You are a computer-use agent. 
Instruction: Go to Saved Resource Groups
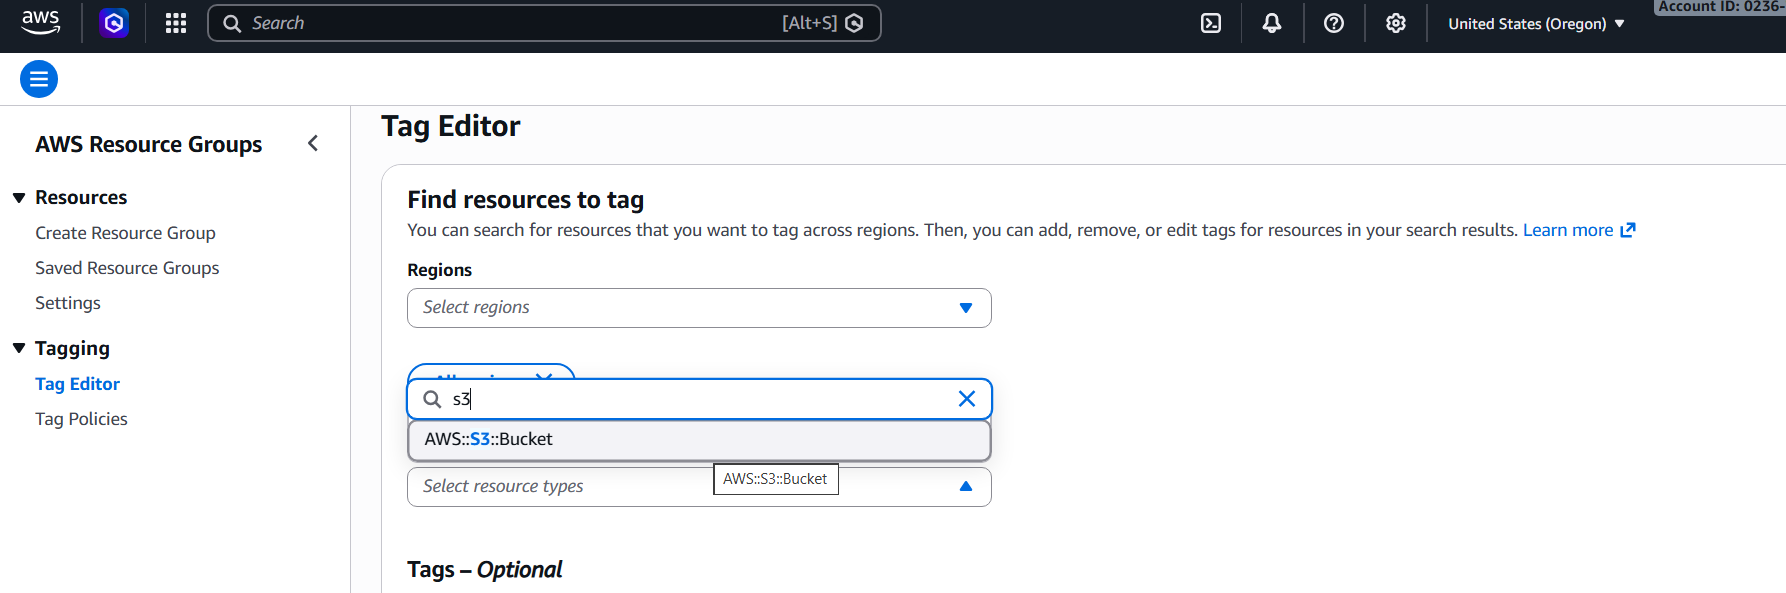[x=127, y=268]
